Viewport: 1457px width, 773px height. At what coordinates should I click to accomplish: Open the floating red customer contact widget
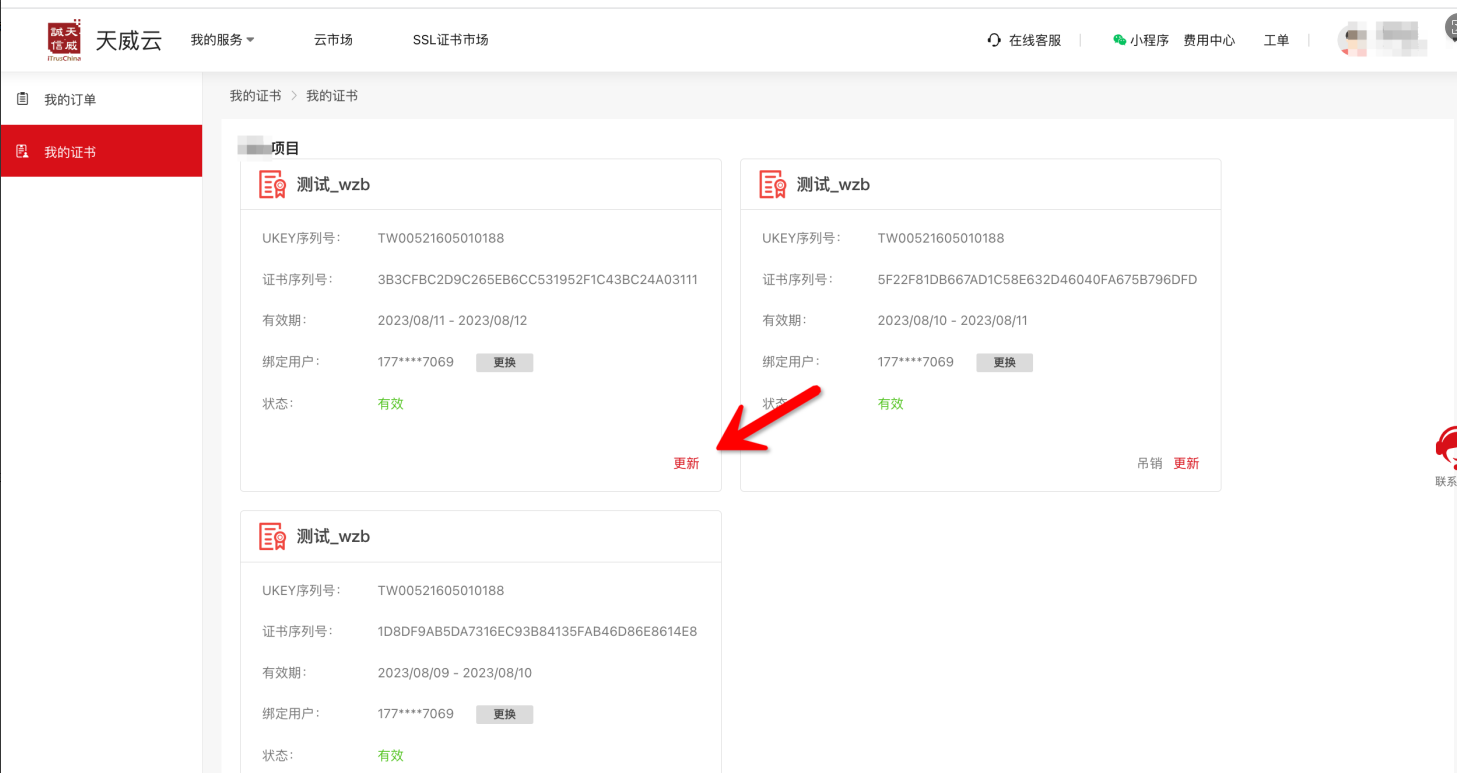pos(1445,449)
